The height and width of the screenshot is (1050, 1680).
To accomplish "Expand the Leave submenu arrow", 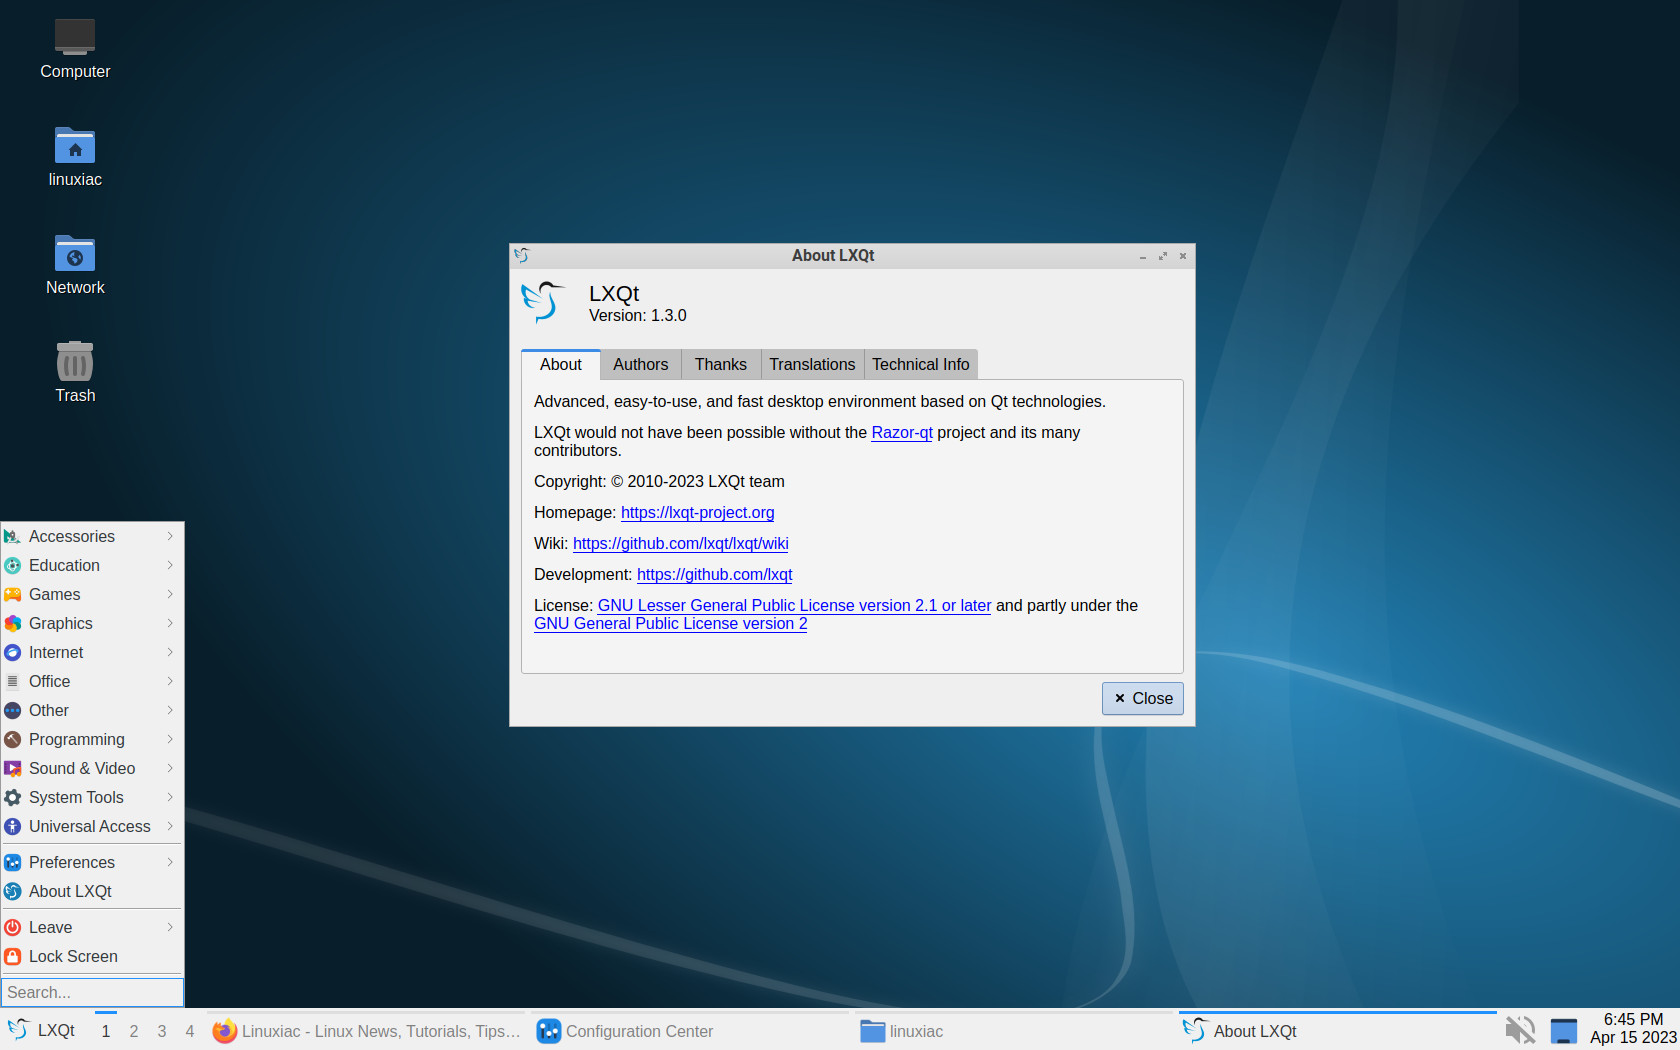I will pyautogui.click(x=170, y=928).
